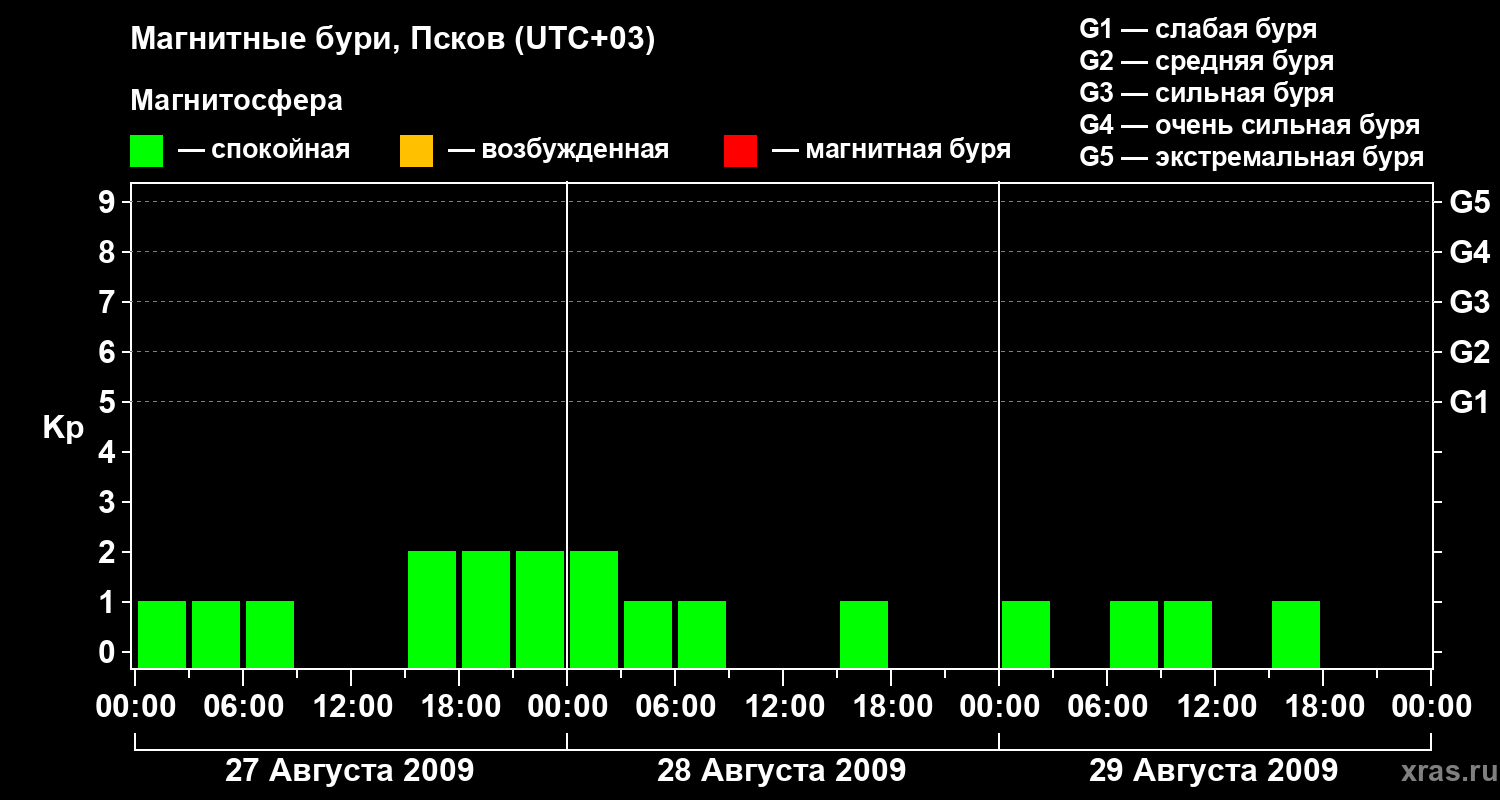Click the orange excited magnetosphere legend swatch

pyautogui.click(x=416, y=151)
